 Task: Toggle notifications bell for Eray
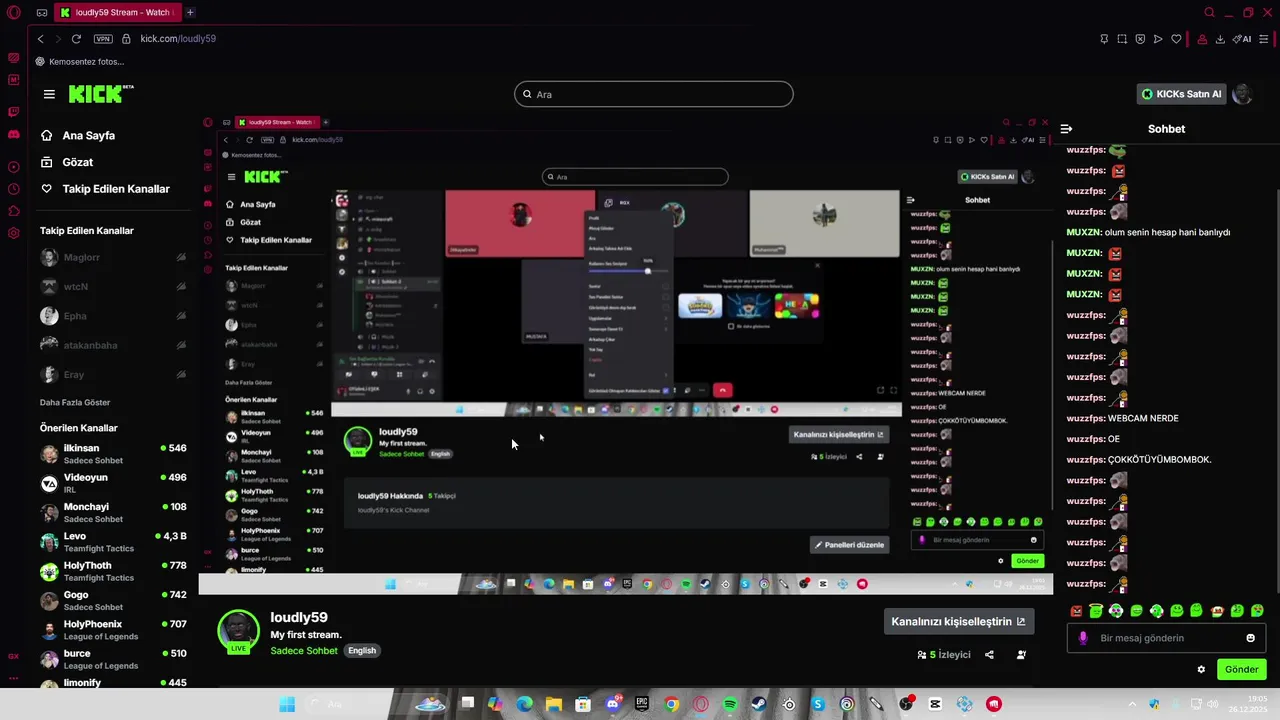click(x=181, y=374)
